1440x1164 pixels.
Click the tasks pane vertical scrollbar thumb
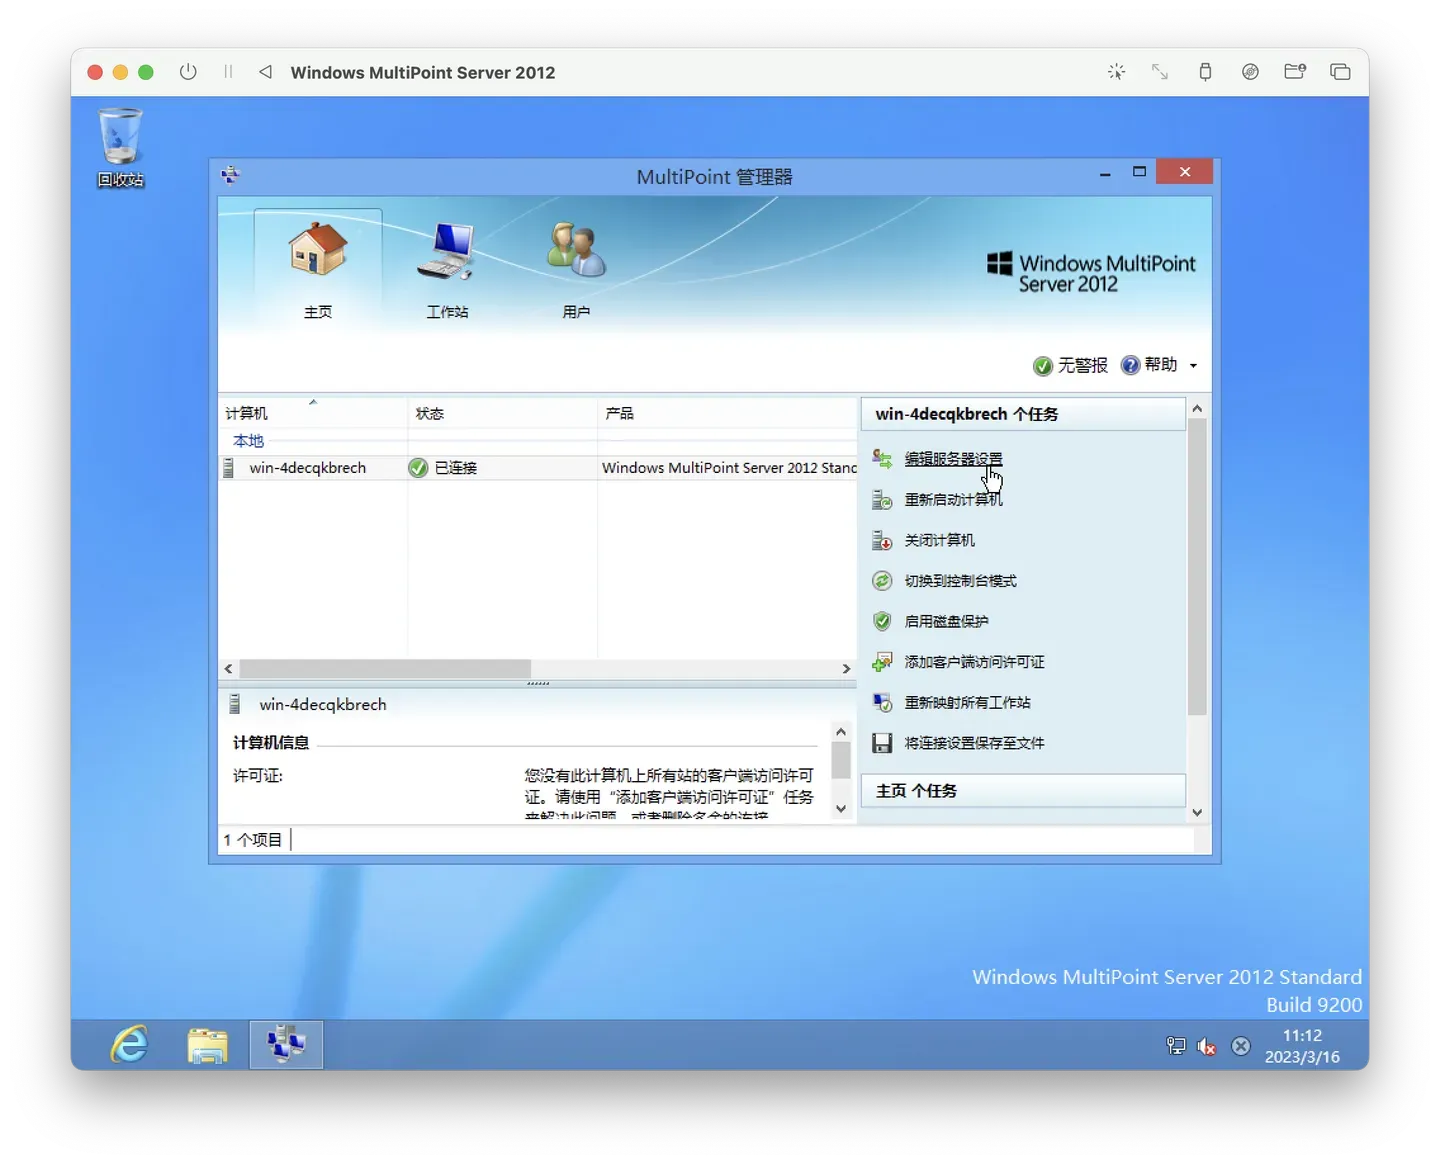[1197, 567]
